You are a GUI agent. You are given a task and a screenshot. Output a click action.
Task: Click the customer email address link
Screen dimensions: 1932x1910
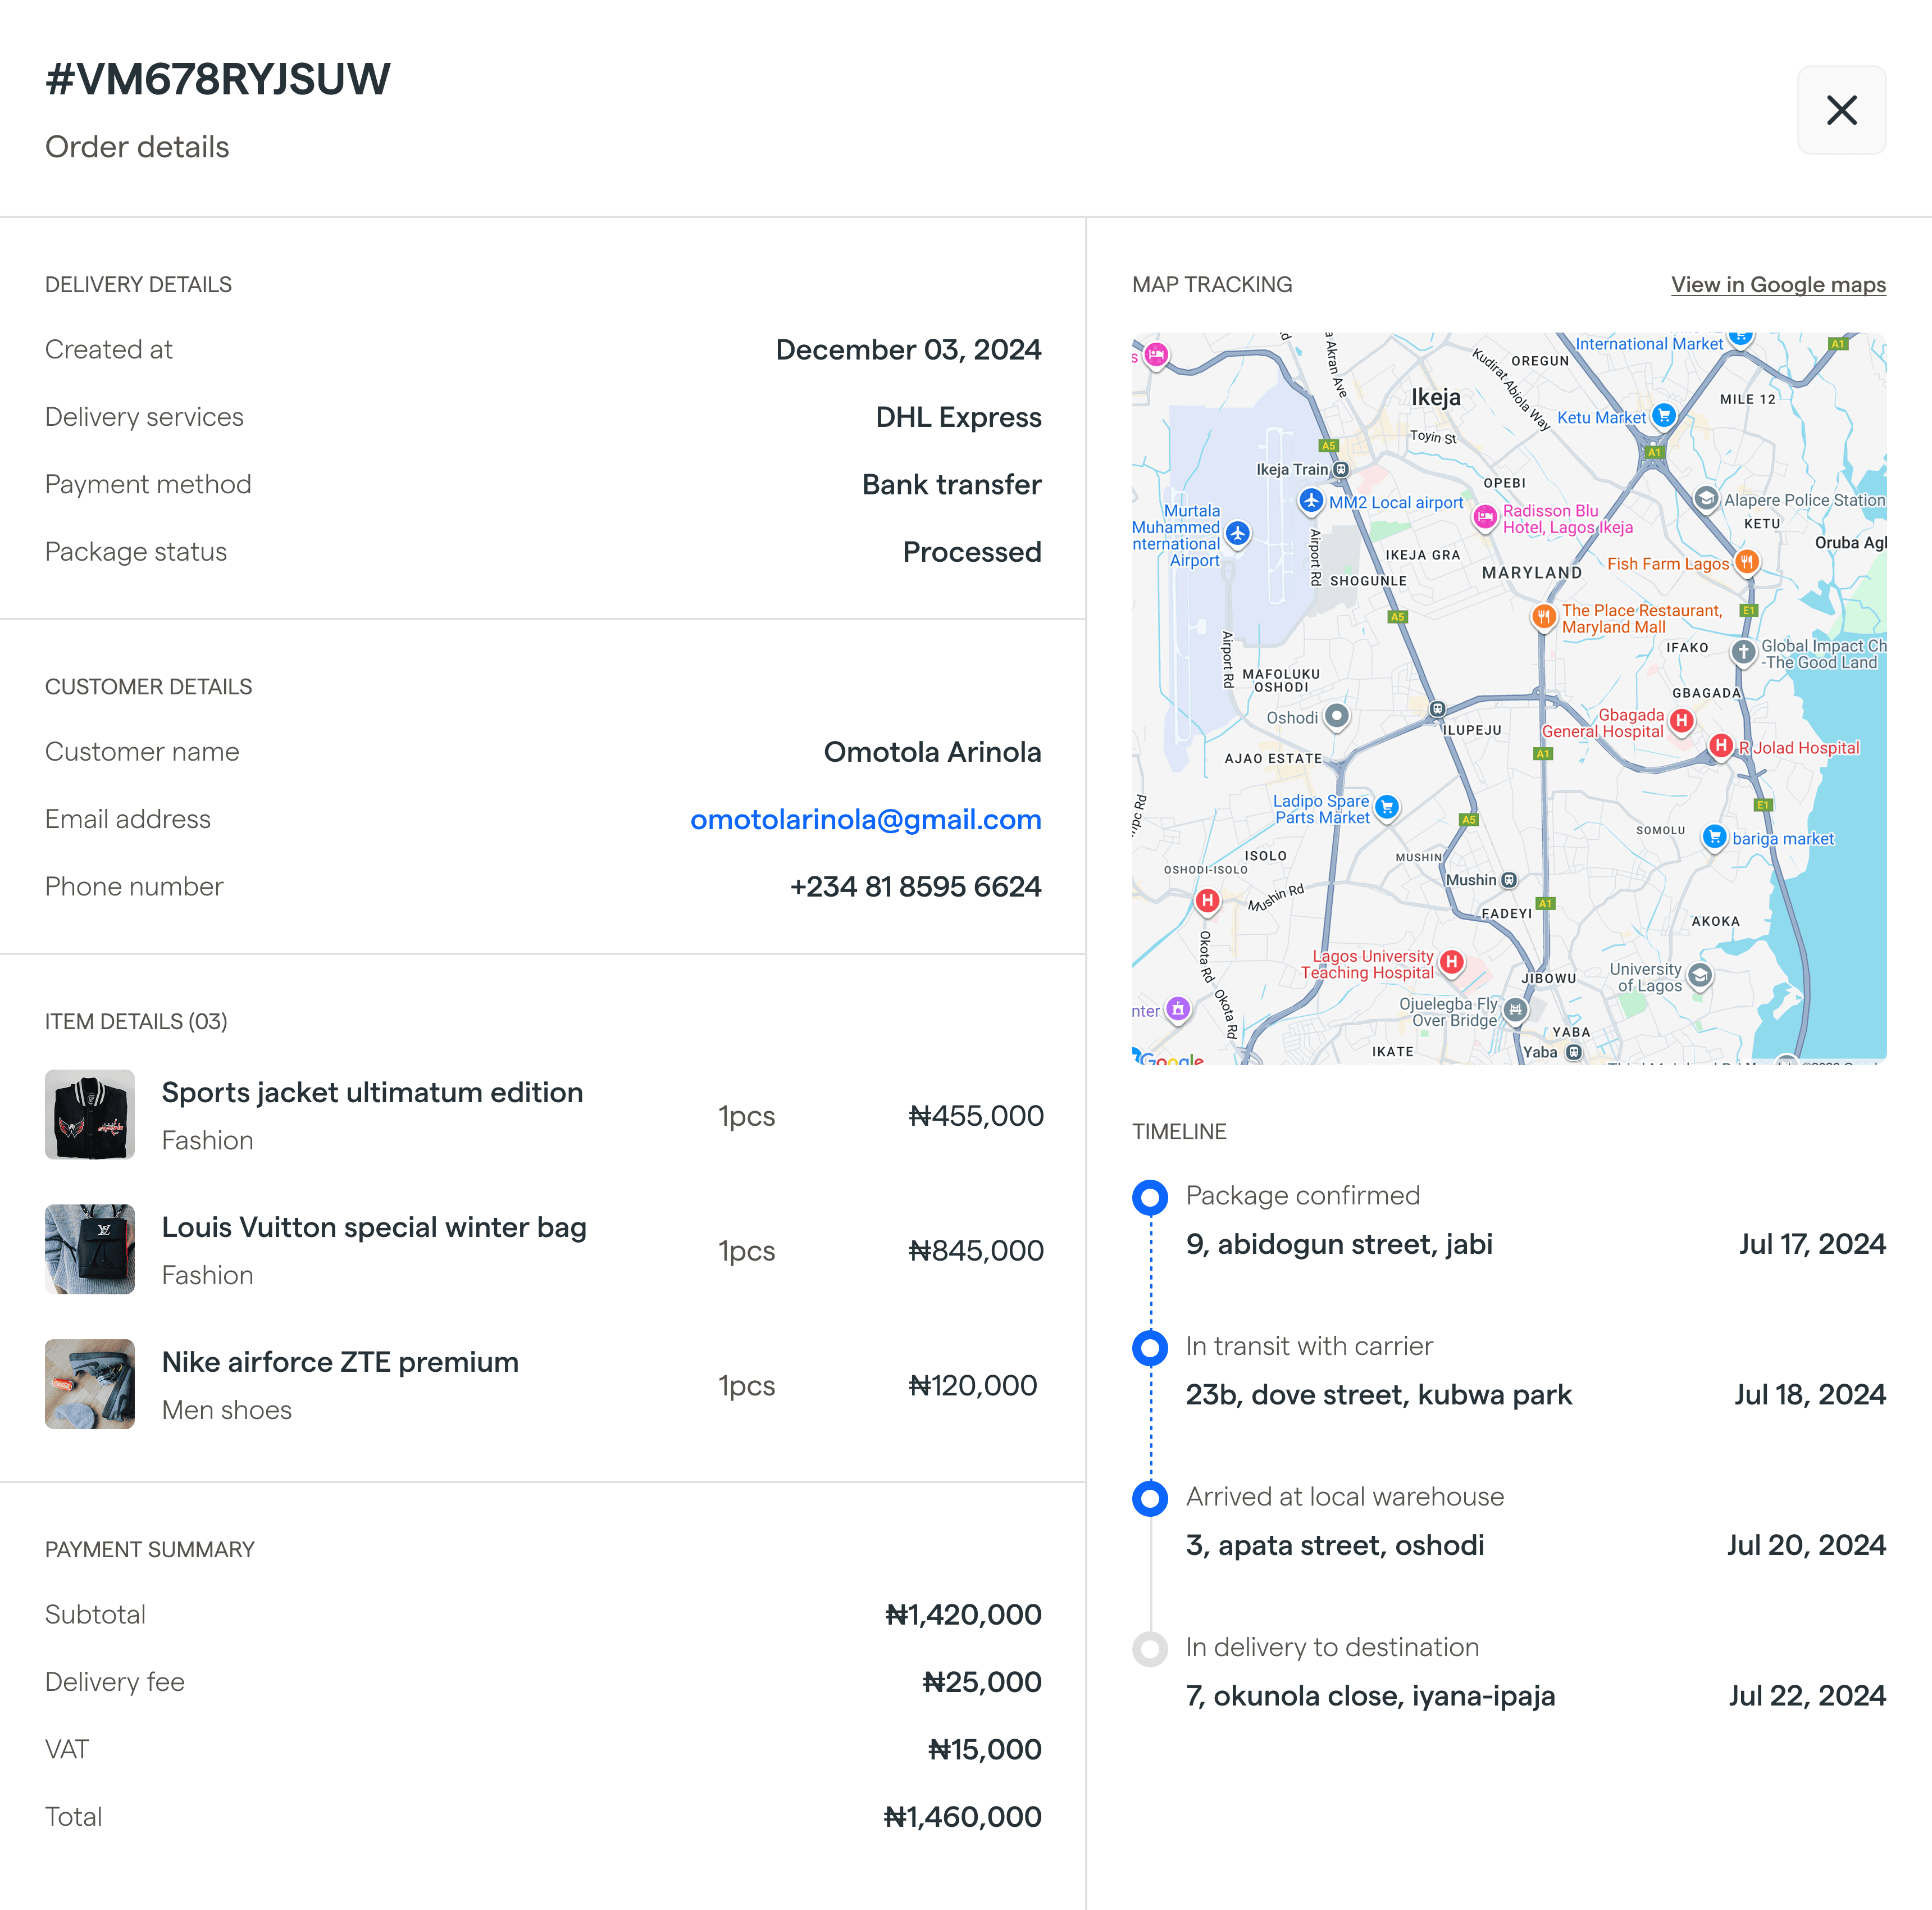(865, 819)
